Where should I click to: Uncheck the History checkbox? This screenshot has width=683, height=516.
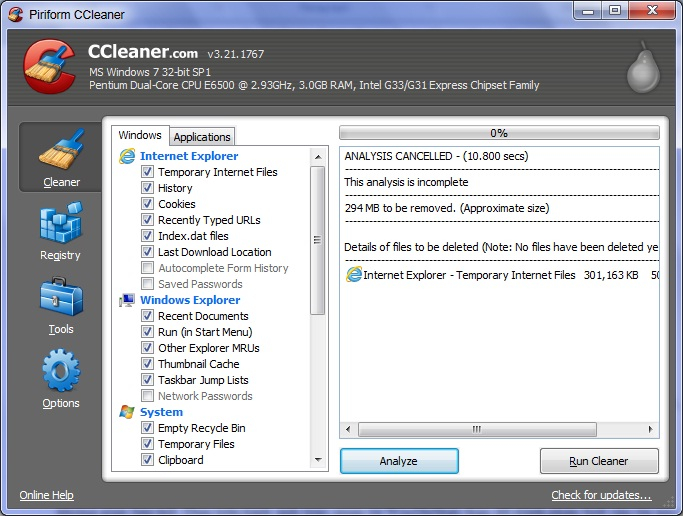pyautogui.click(x=147, y=188)
